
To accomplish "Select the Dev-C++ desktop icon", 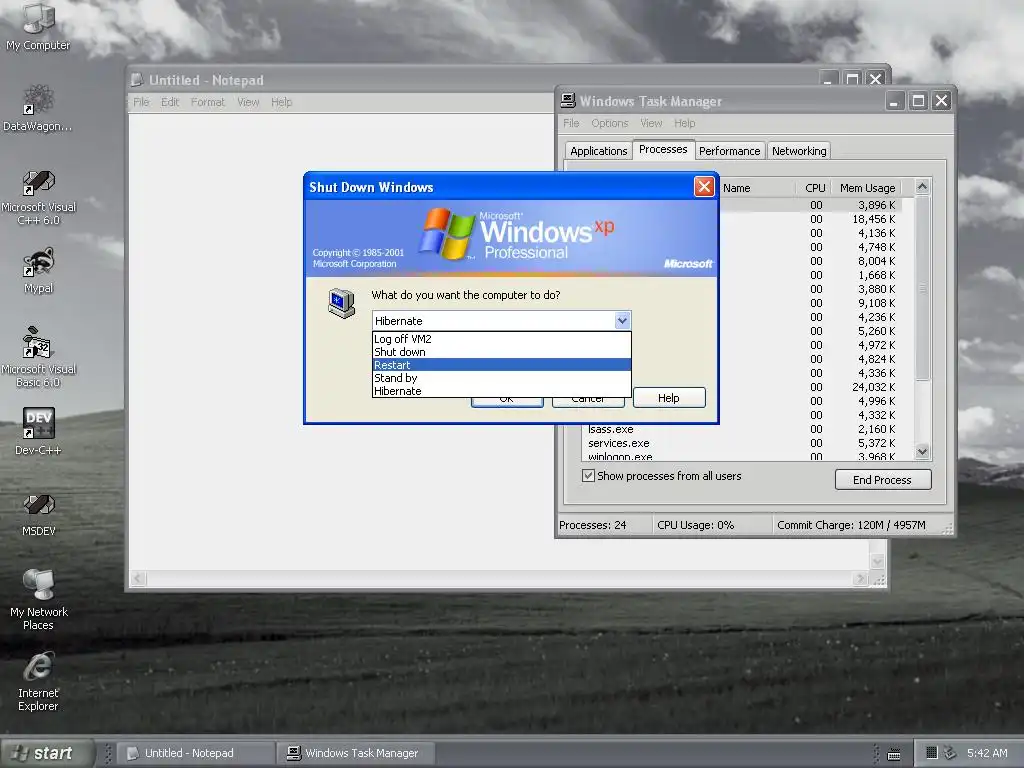I will coord(39,431).
